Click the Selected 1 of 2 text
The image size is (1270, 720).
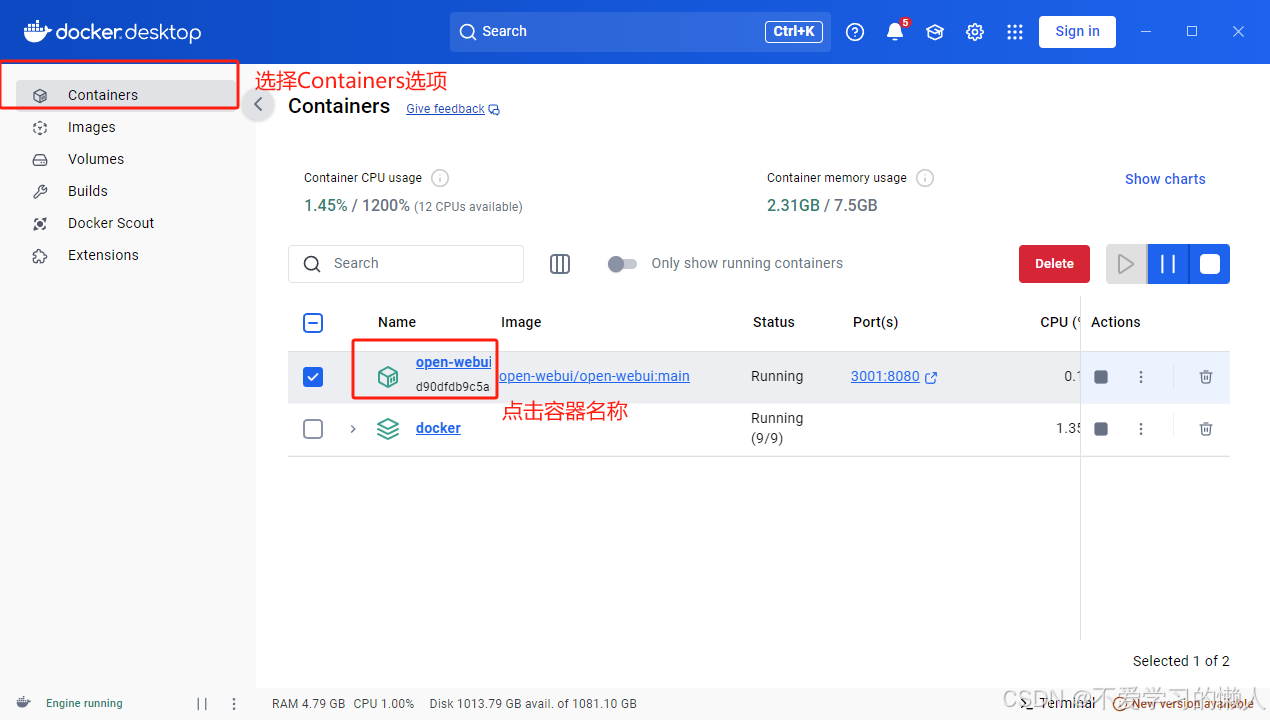click(1181, 661)
